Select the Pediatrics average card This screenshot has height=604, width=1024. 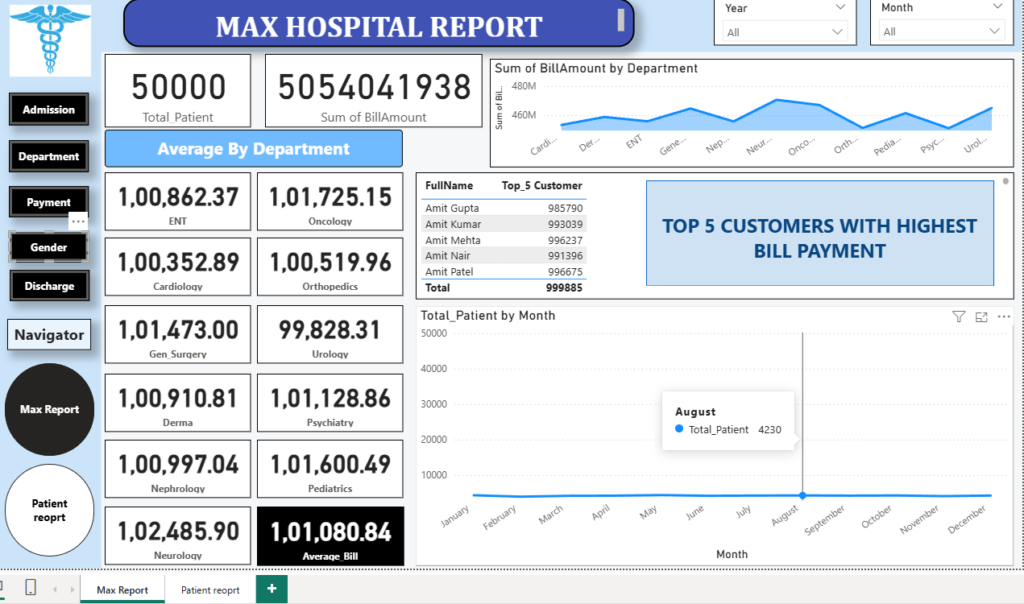330,469
